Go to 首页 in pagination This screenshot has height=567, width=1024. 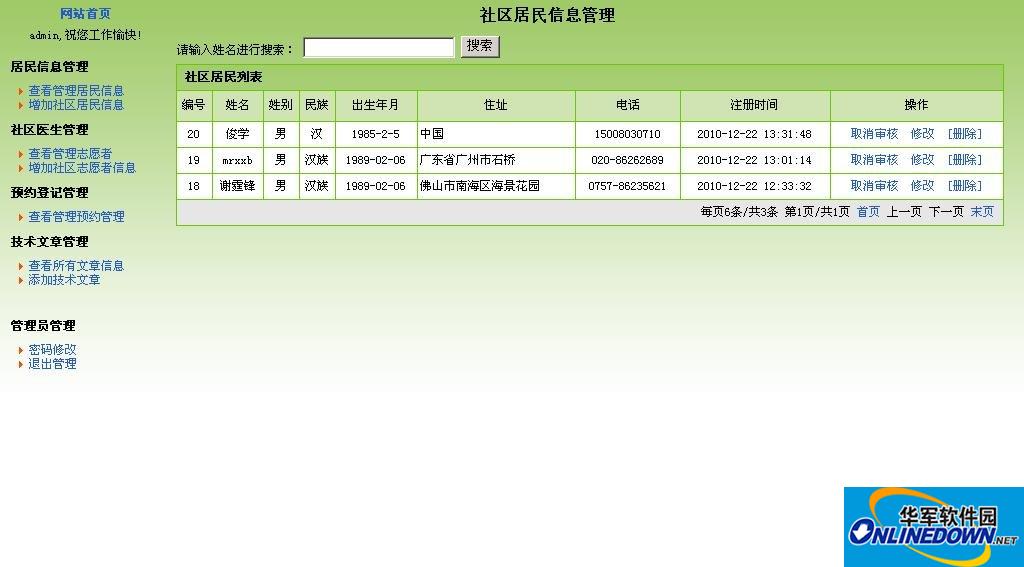pyautogui.click(x=868, y=212)
